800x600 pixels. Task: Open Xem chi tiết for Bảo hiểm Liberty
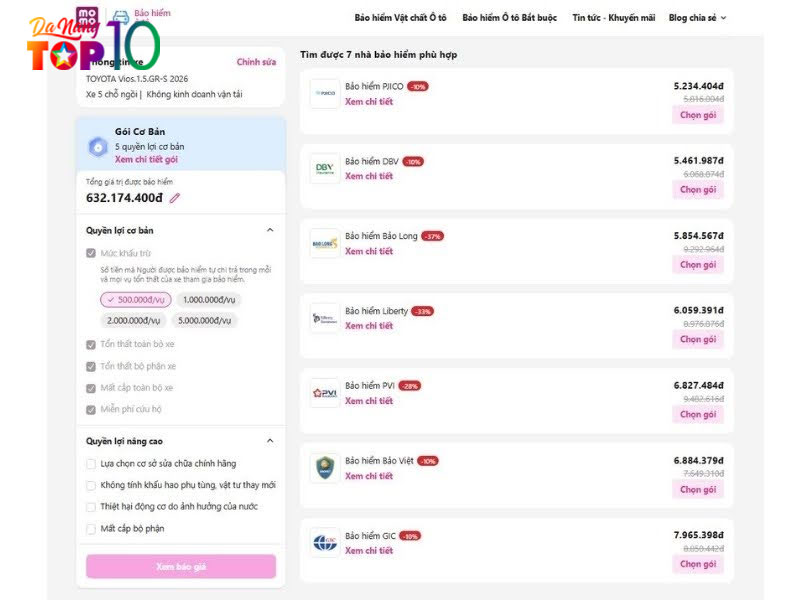pos(369,326)
